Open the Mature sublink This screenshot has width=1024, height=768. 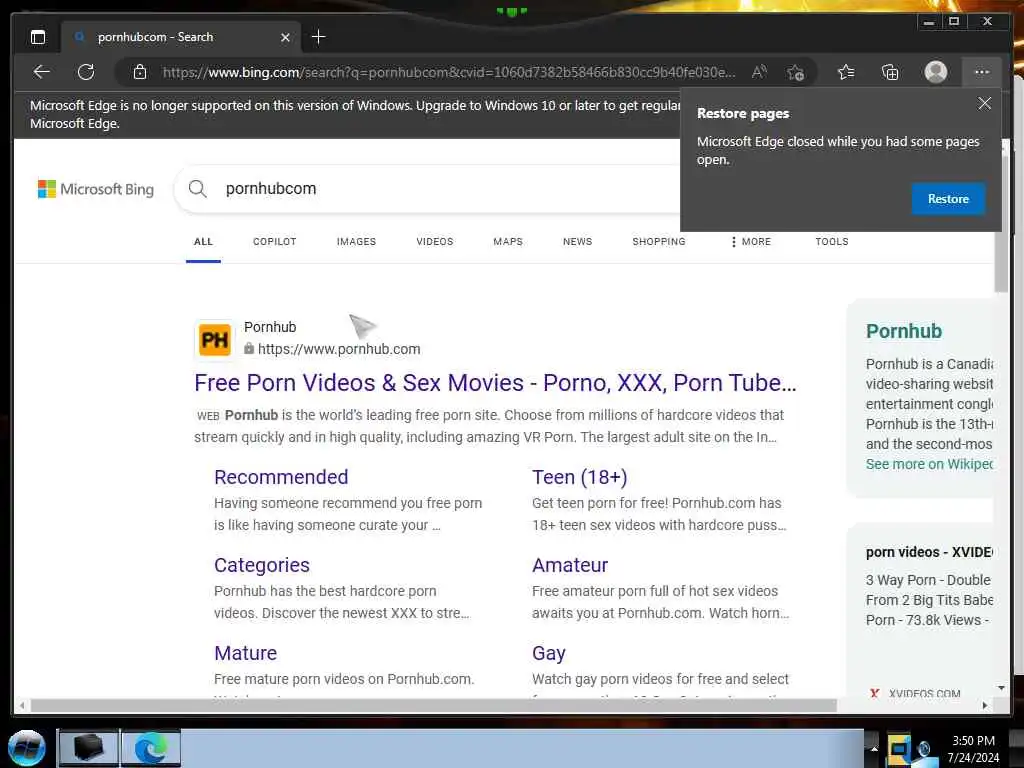coord(245,653)
